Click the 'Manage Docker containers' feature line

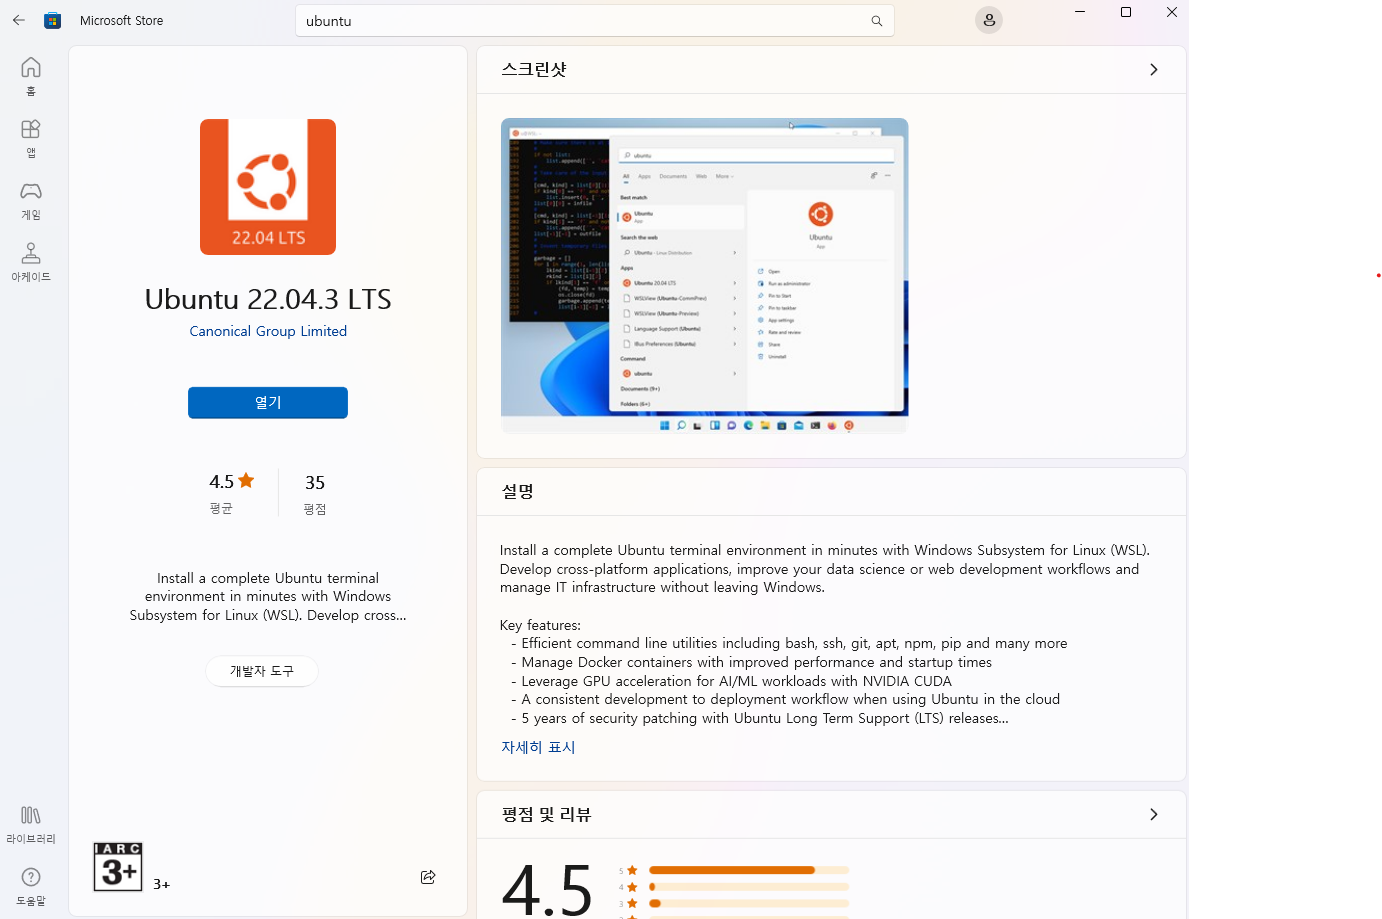pos(751,662)
